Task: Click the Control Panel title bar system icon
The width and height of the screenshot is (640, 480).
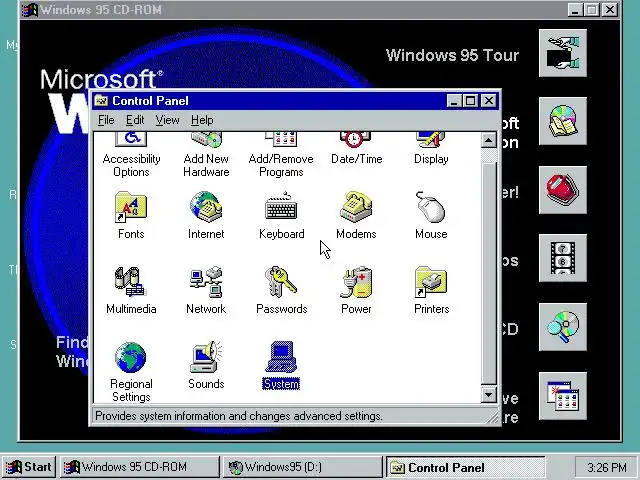Action: 101,100
